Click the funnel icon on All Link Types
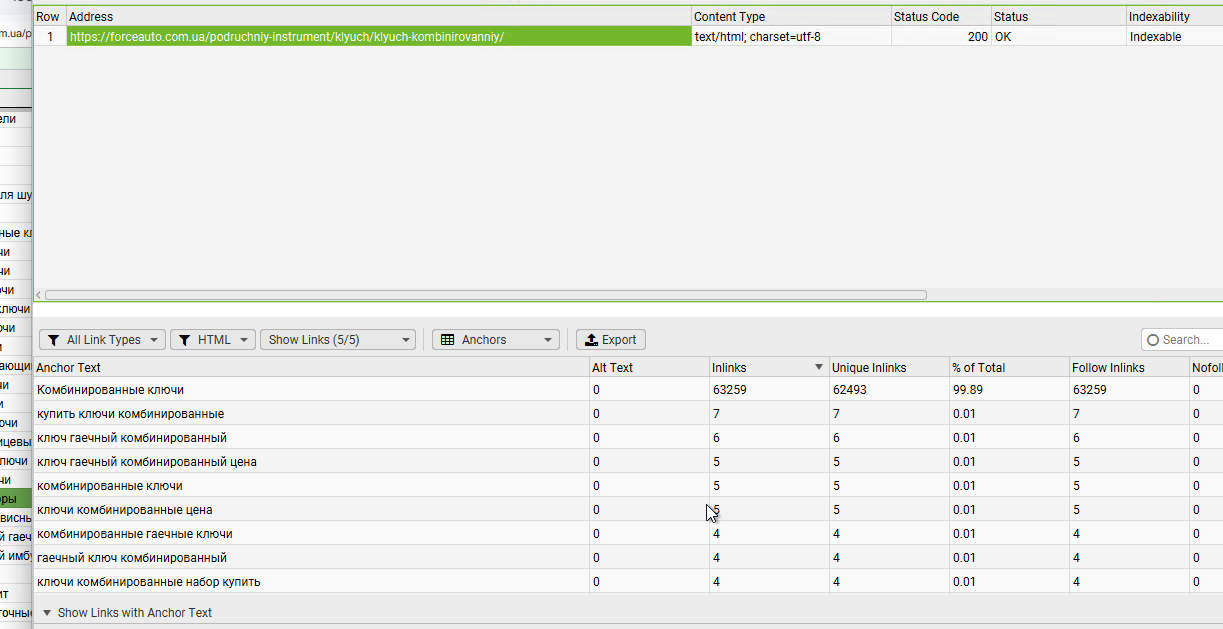 pos(54,340)
